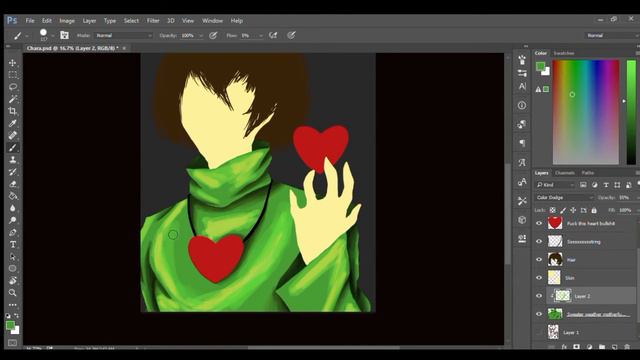640x360 pixels.
Task: Click the color field spectrum in Color panel
Action: pyautogui.click(x=586, y=112)
